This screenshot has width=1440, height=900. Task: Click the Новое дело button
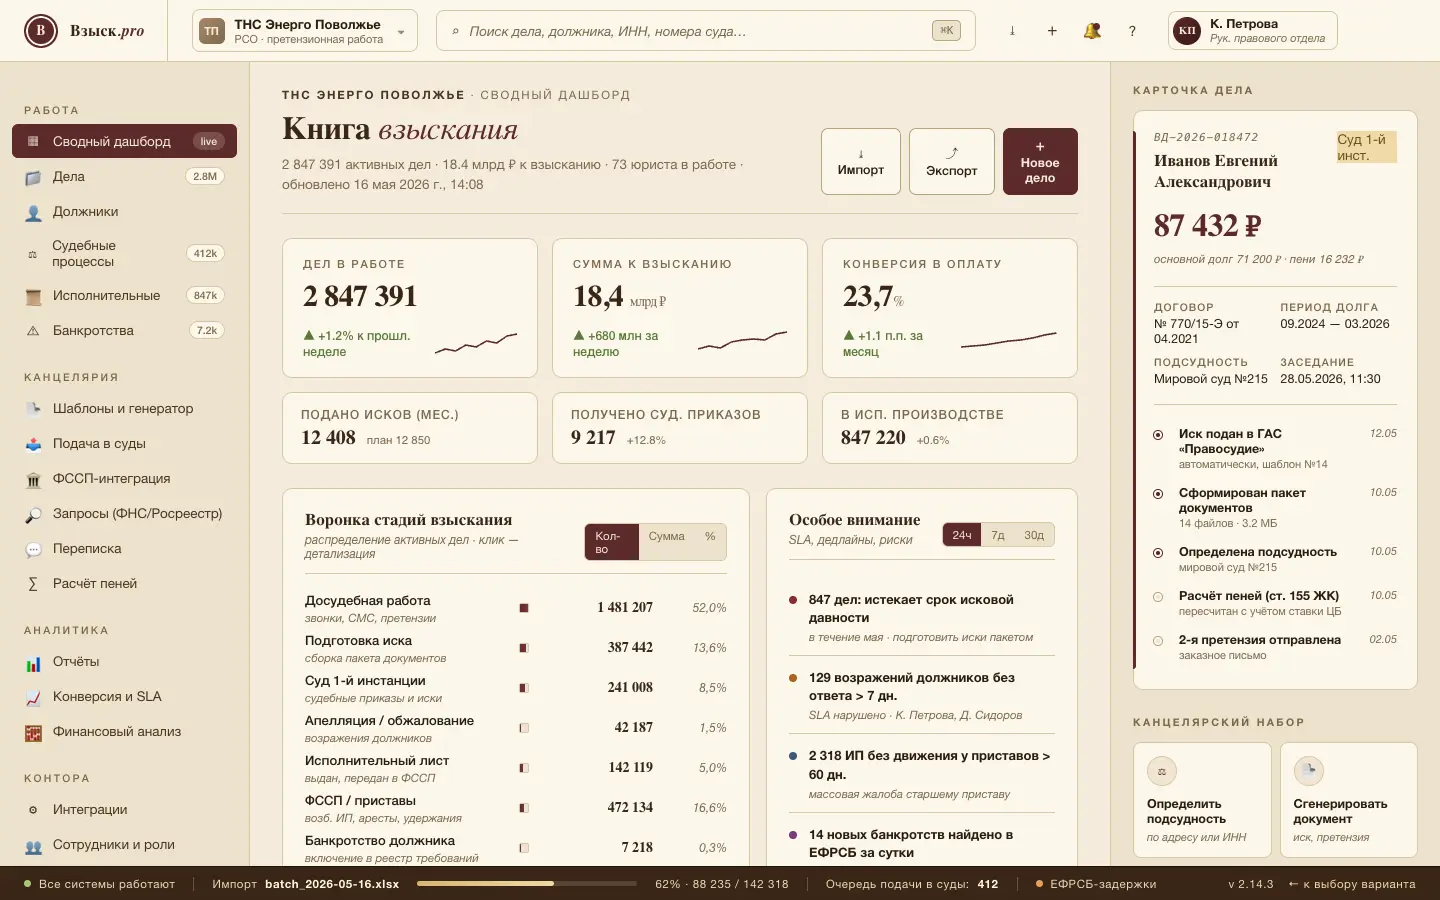point(1040,162)
